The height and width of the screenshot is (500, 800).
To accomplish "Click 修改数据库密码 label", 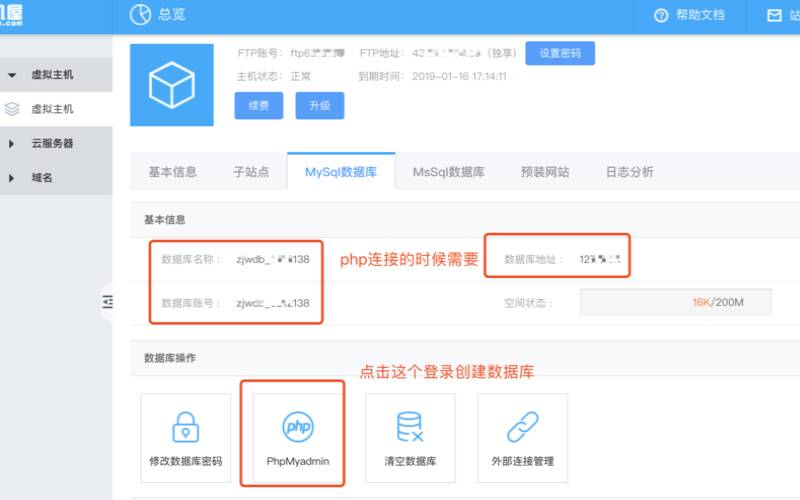I will coord(186,461).
